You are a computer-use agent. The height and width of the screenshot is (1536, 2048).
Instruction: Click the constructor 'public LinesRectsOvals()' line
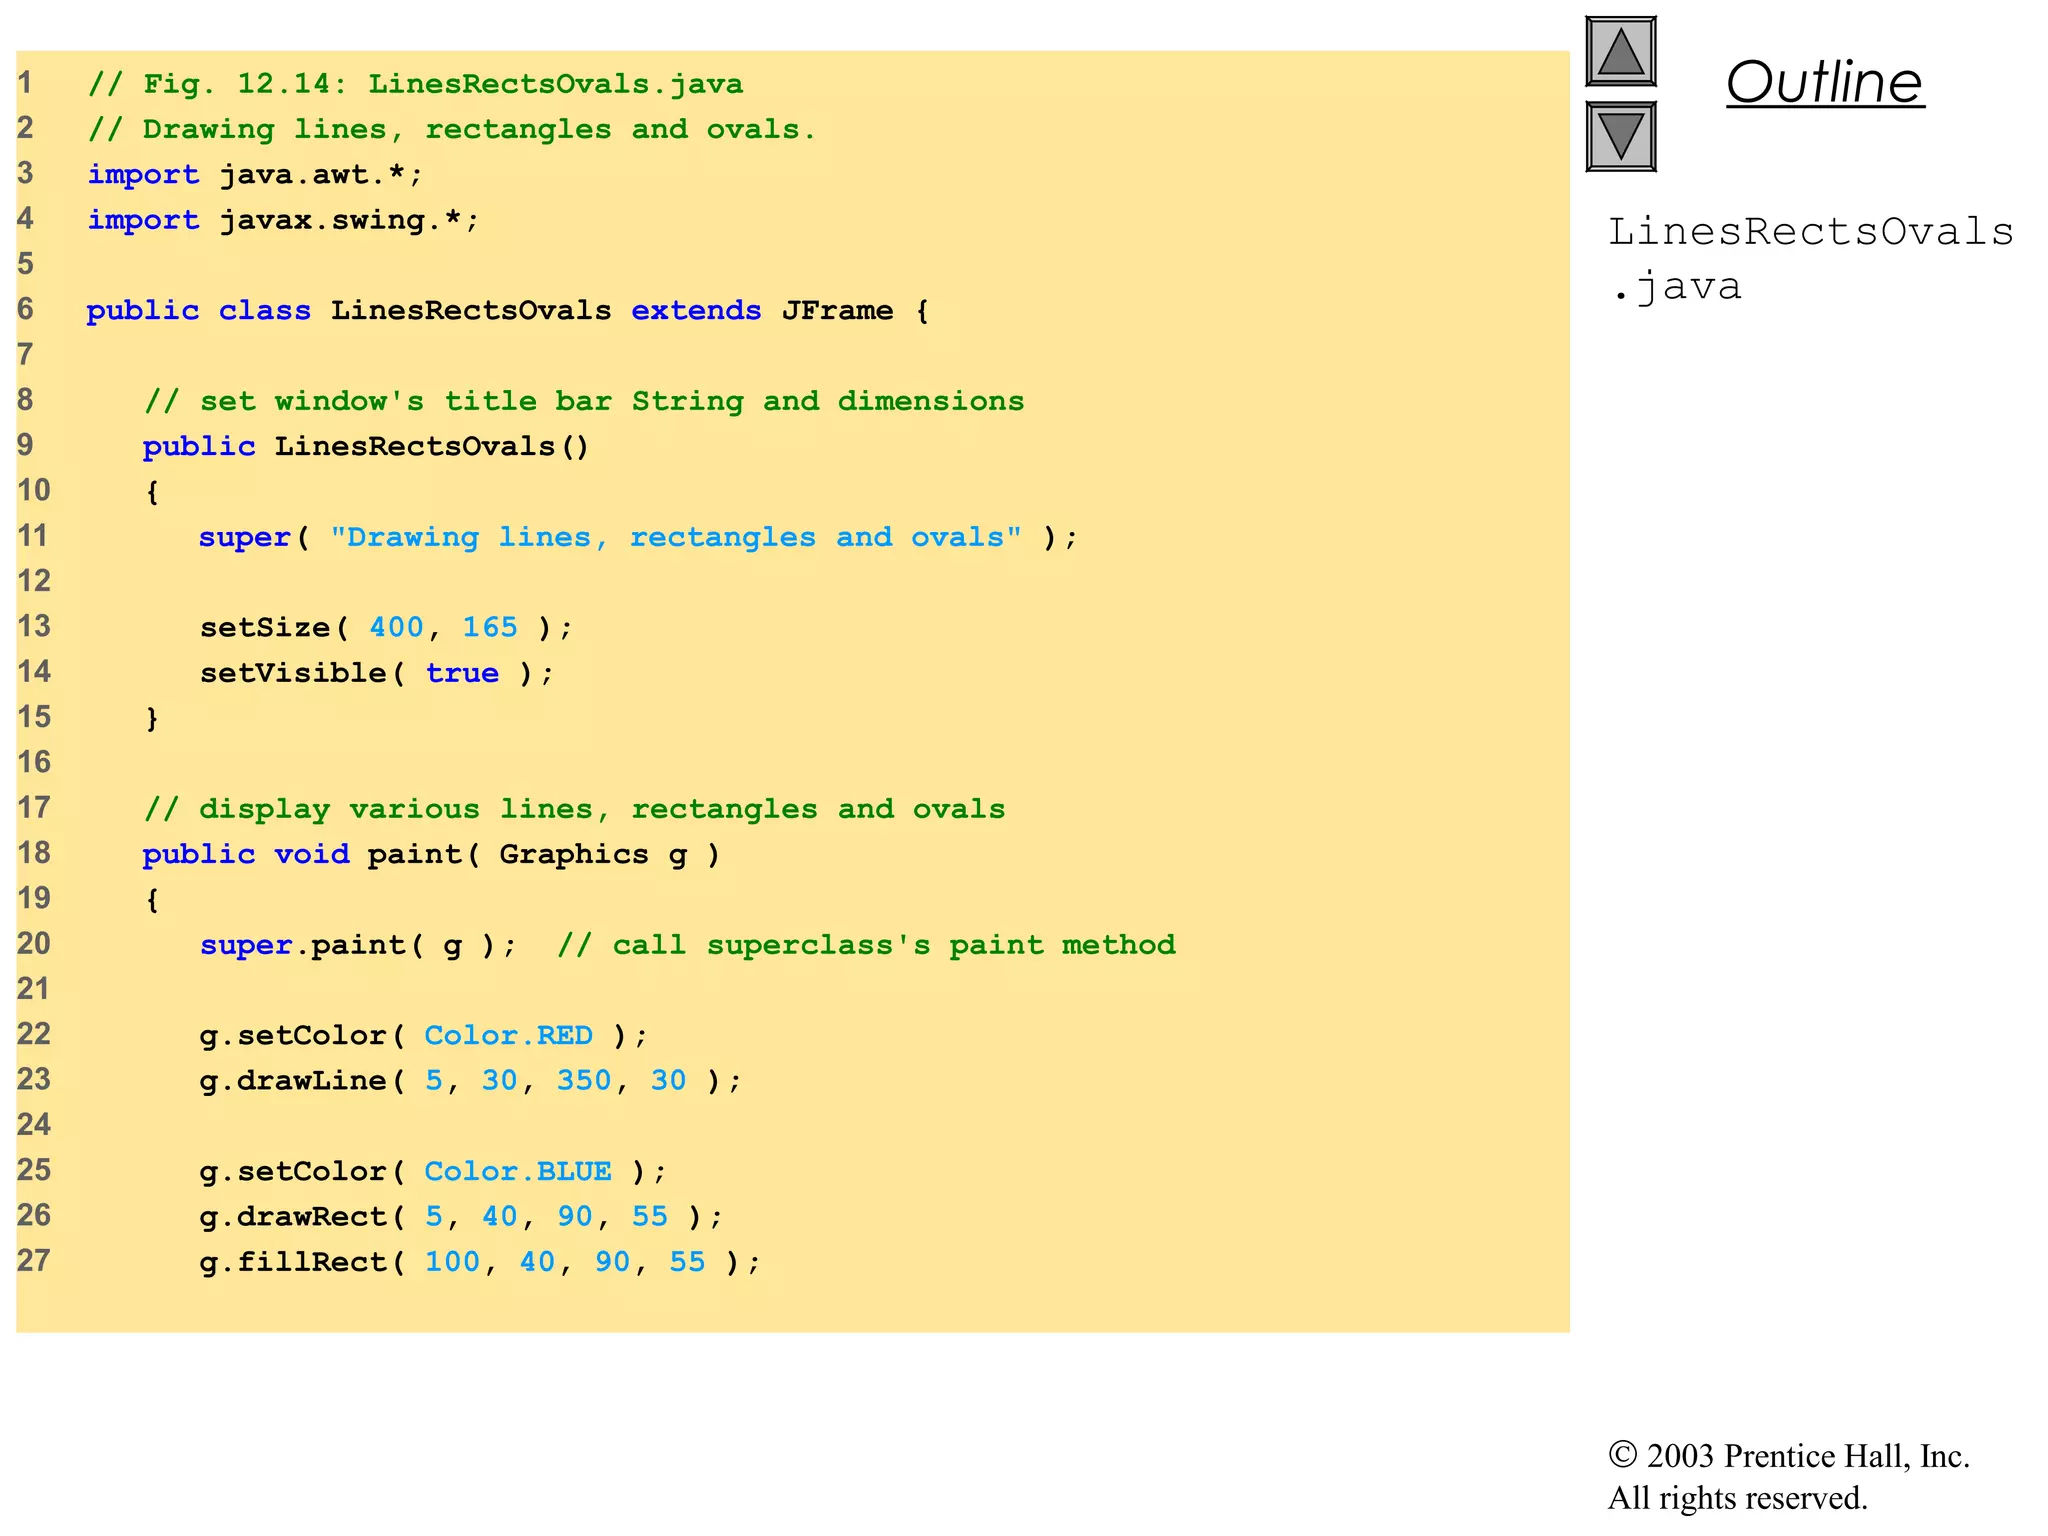pyautogui.click(x=366, y=446)
